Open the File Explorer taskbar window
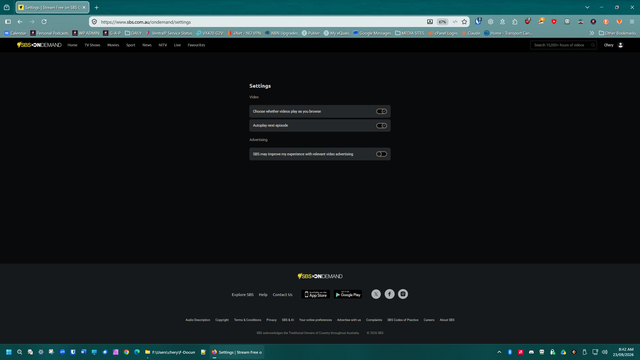 [x=170, y=352]
